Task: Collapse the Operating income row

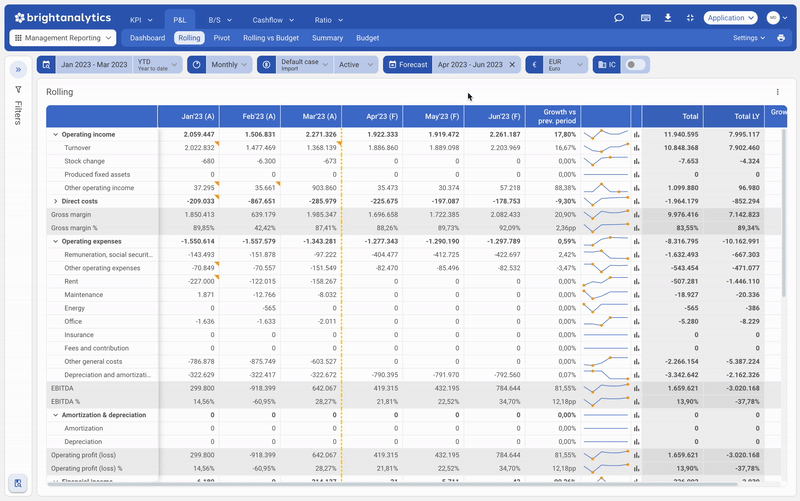Action: coord(56,135)
